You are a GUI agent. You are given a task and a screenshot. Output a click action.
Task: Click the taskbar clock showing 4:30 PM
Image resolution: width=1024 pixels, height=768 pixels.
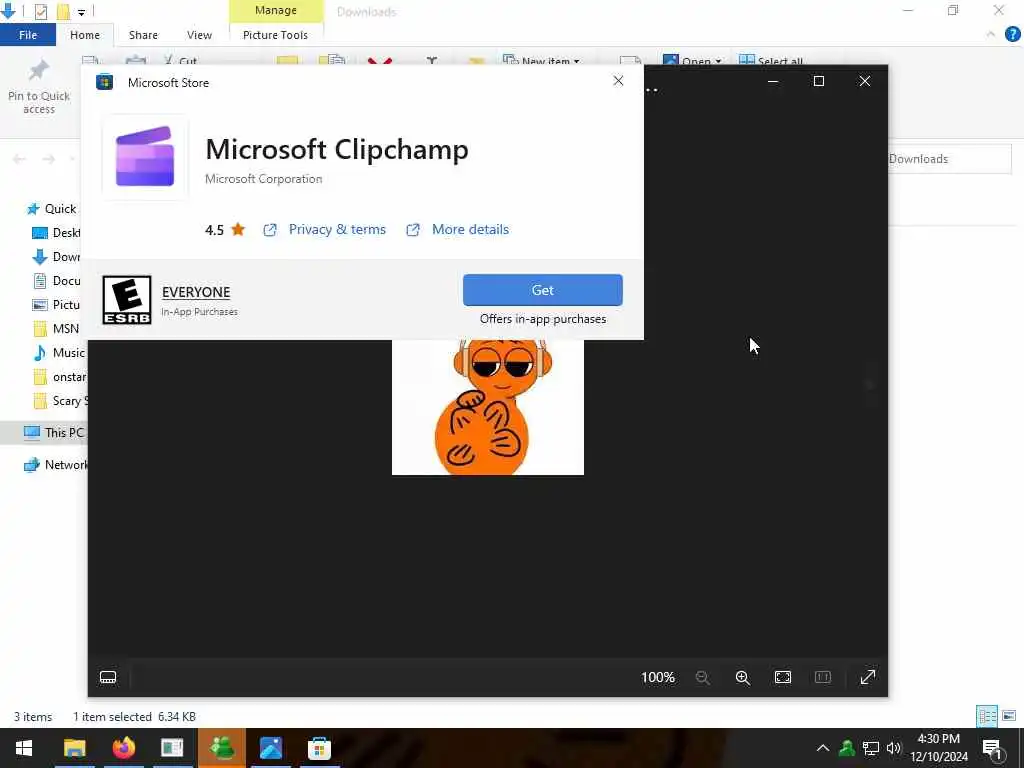coord(938,748)
